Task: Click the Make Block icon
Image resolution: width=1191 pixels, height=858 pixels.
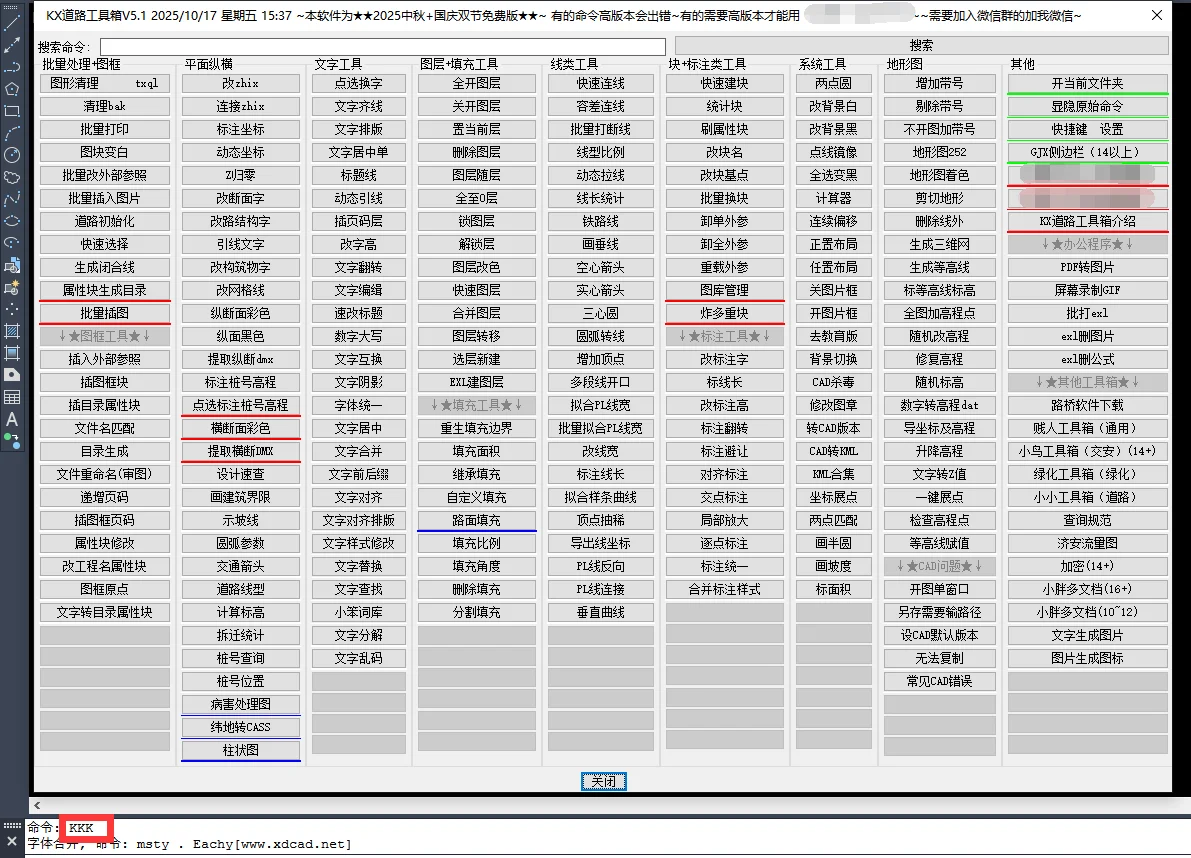Action: click(x=11, y=287)
